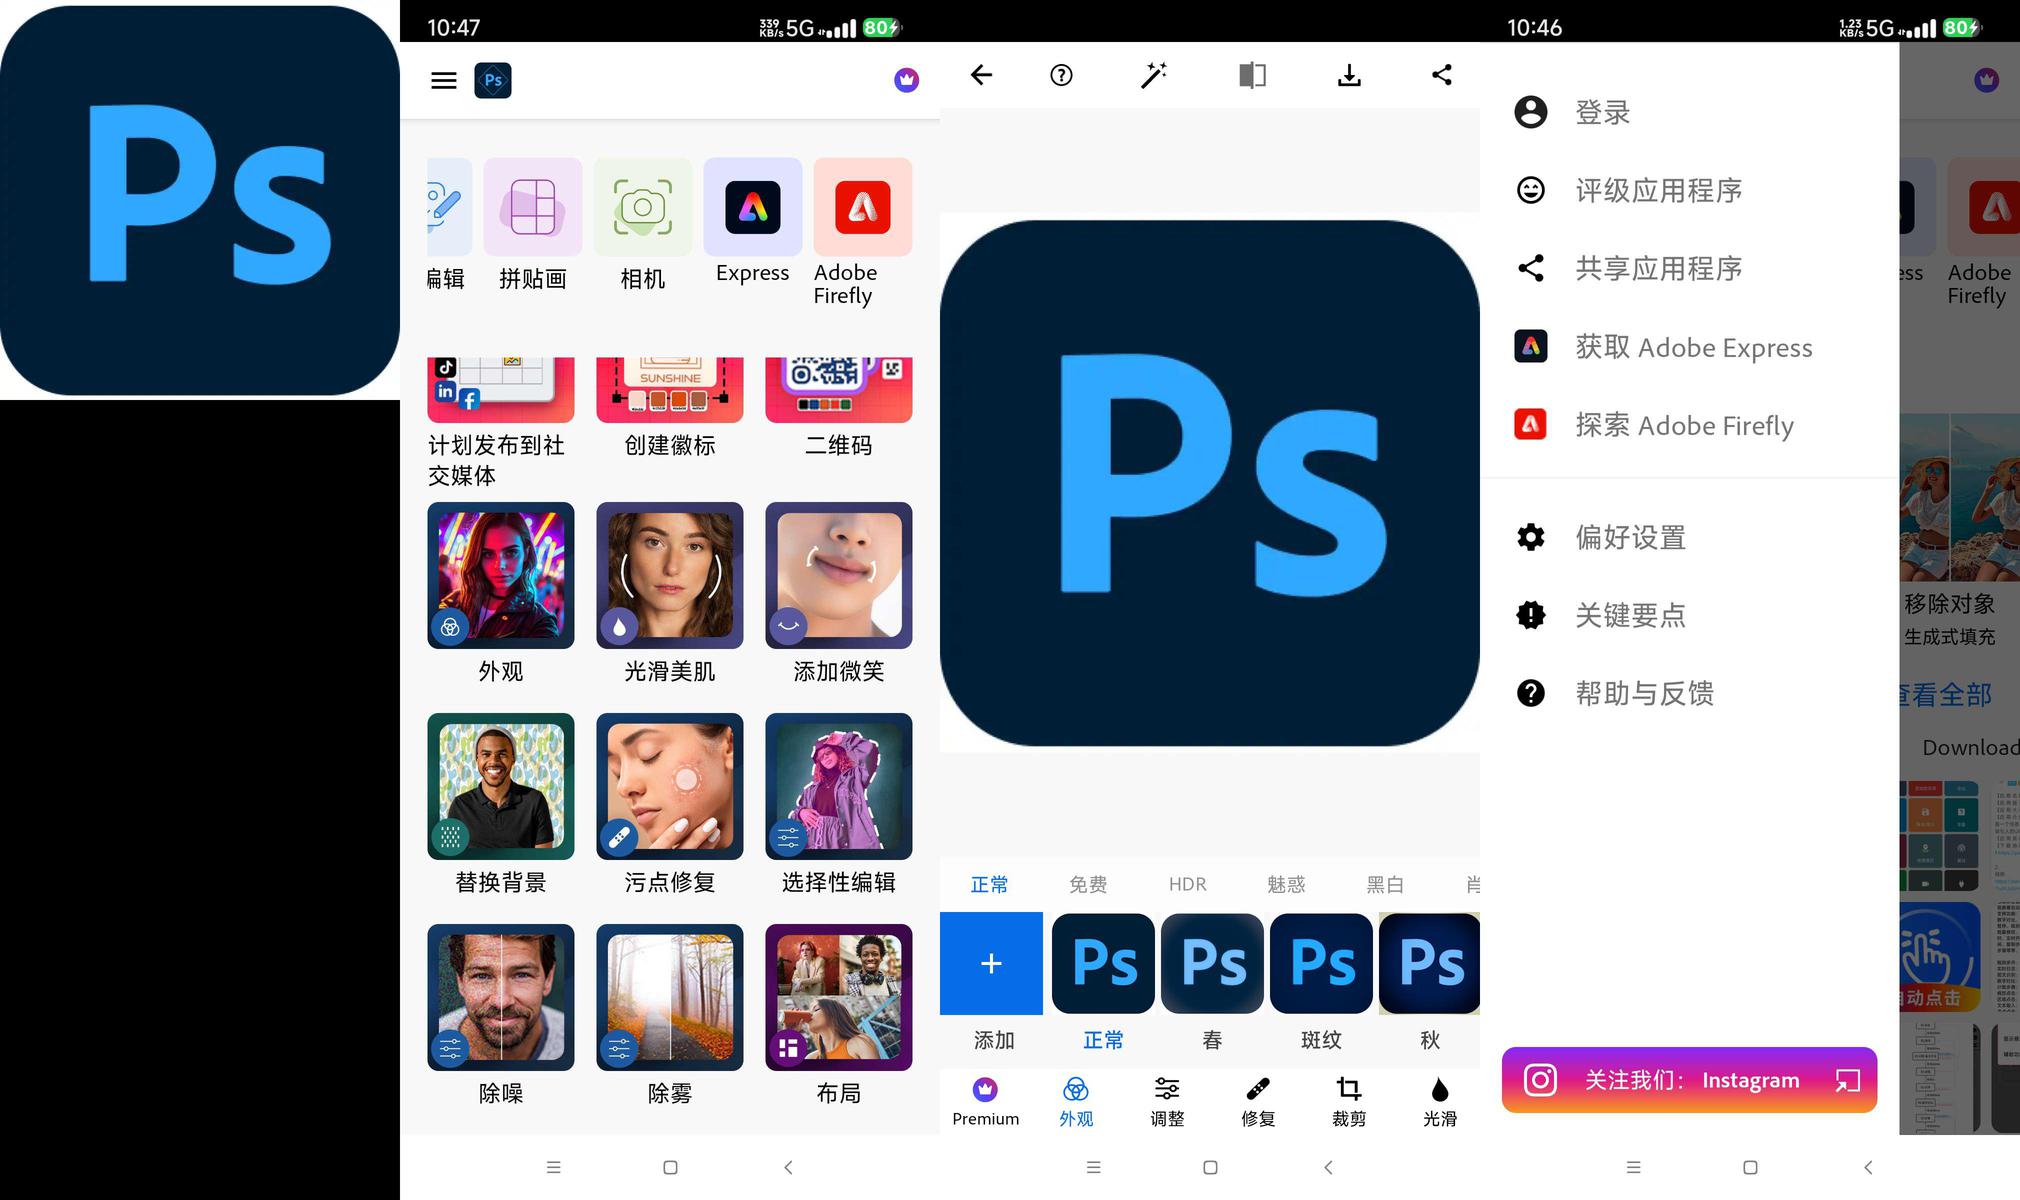2020x1200 pixels.
Task: Open the 外观 looks tool in editor
Action: click(x=1076, y=1102)
